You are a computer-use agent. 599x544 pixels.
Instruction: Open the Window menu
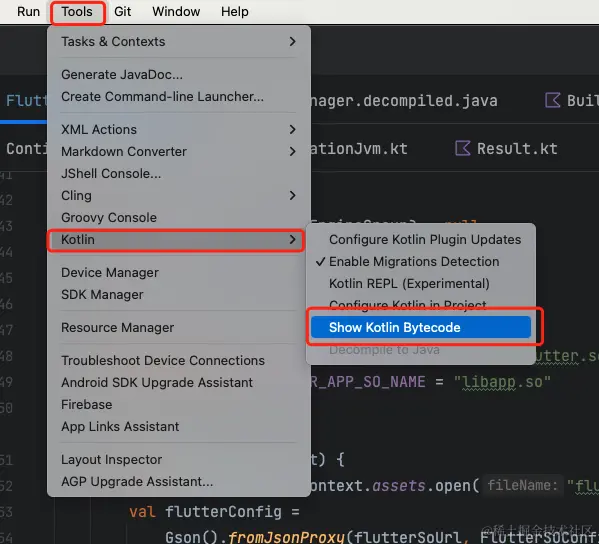(x=176, y=11)
